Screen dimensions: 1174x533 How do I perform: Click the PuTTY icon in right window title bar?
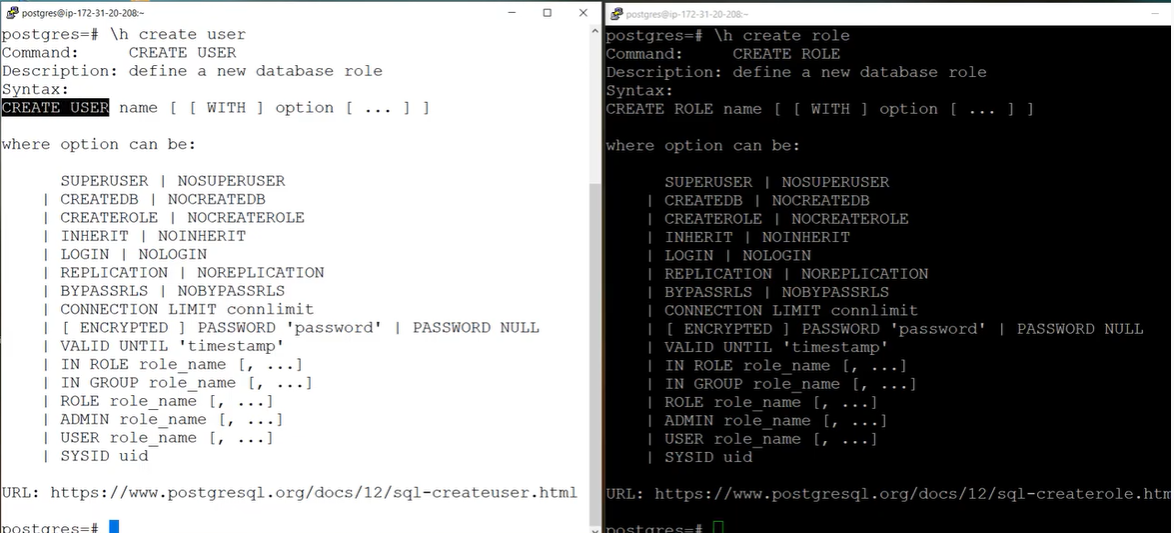[616, 13]
